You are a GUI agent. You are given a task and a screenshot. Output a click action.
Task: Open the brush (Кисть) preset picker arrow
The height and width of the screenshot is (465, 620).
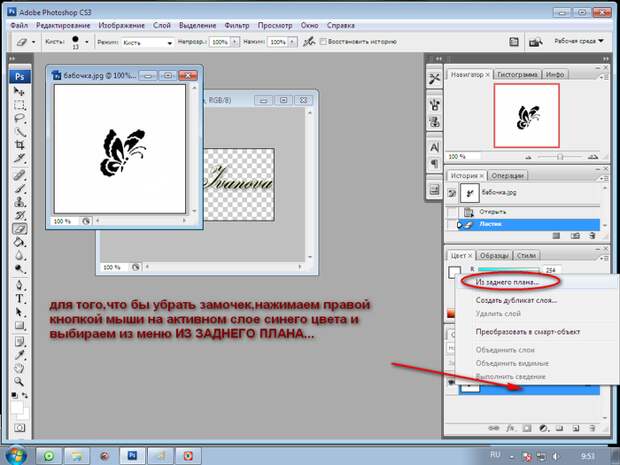[x=87, y=42]
